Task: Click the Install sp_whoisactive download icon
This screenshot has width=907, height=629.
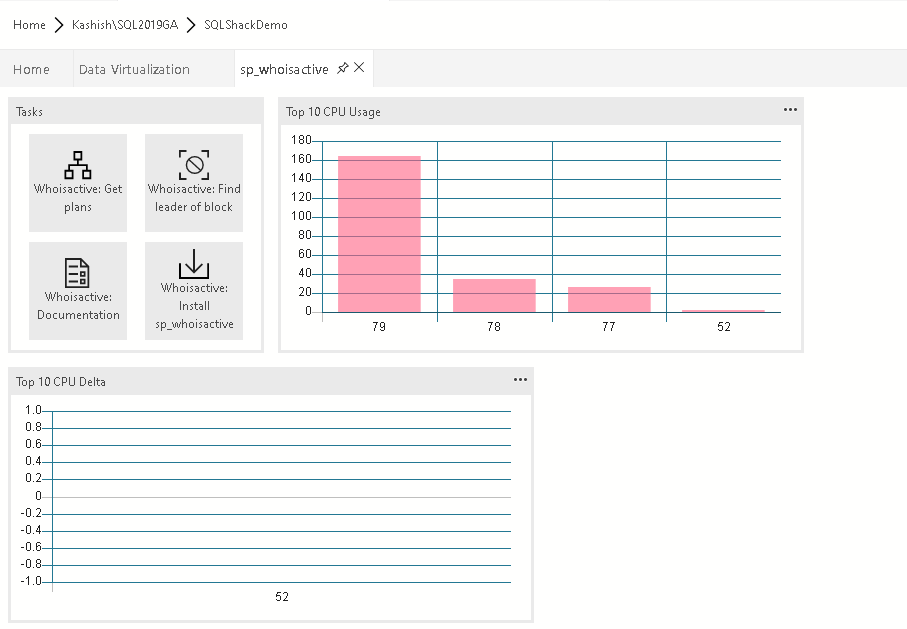Action: pyautogui.click(x=194, y=264)
